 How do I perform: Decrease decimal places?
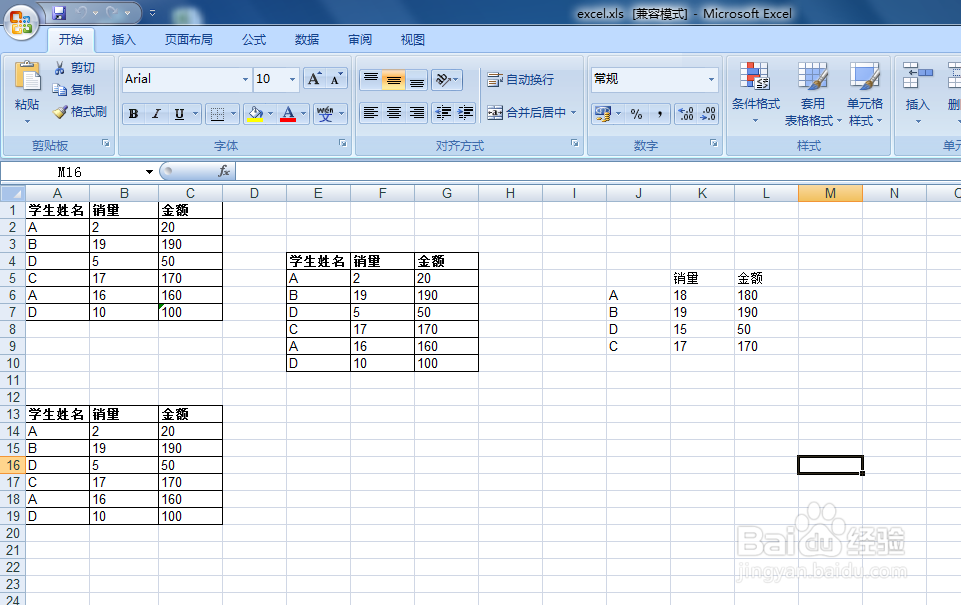[x=708, y=113]
